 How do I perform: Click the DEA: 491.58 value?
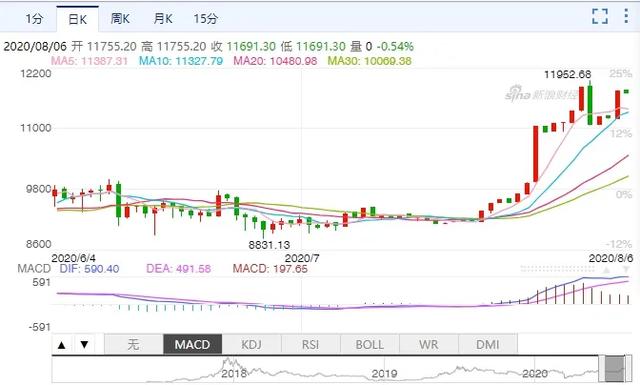(x=179, y=269)
